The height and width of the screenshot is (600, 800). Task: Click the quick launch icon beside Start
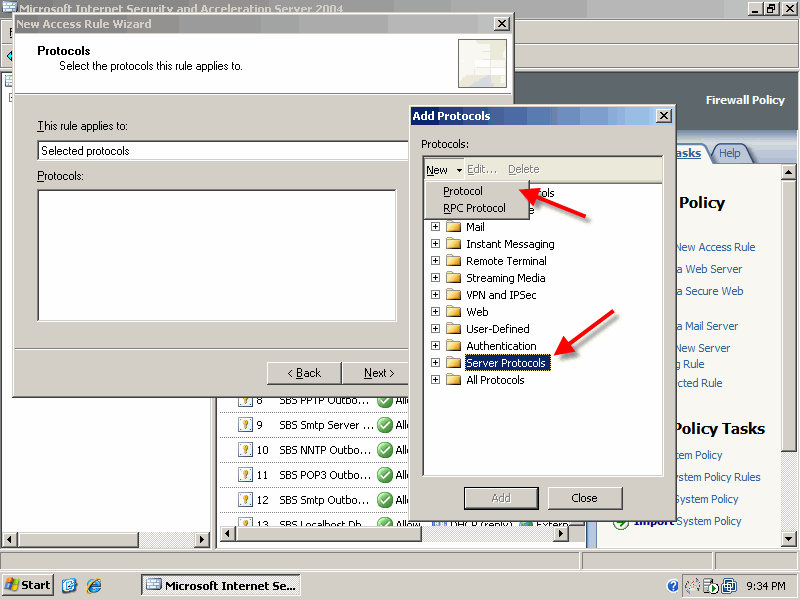[69, 585]
